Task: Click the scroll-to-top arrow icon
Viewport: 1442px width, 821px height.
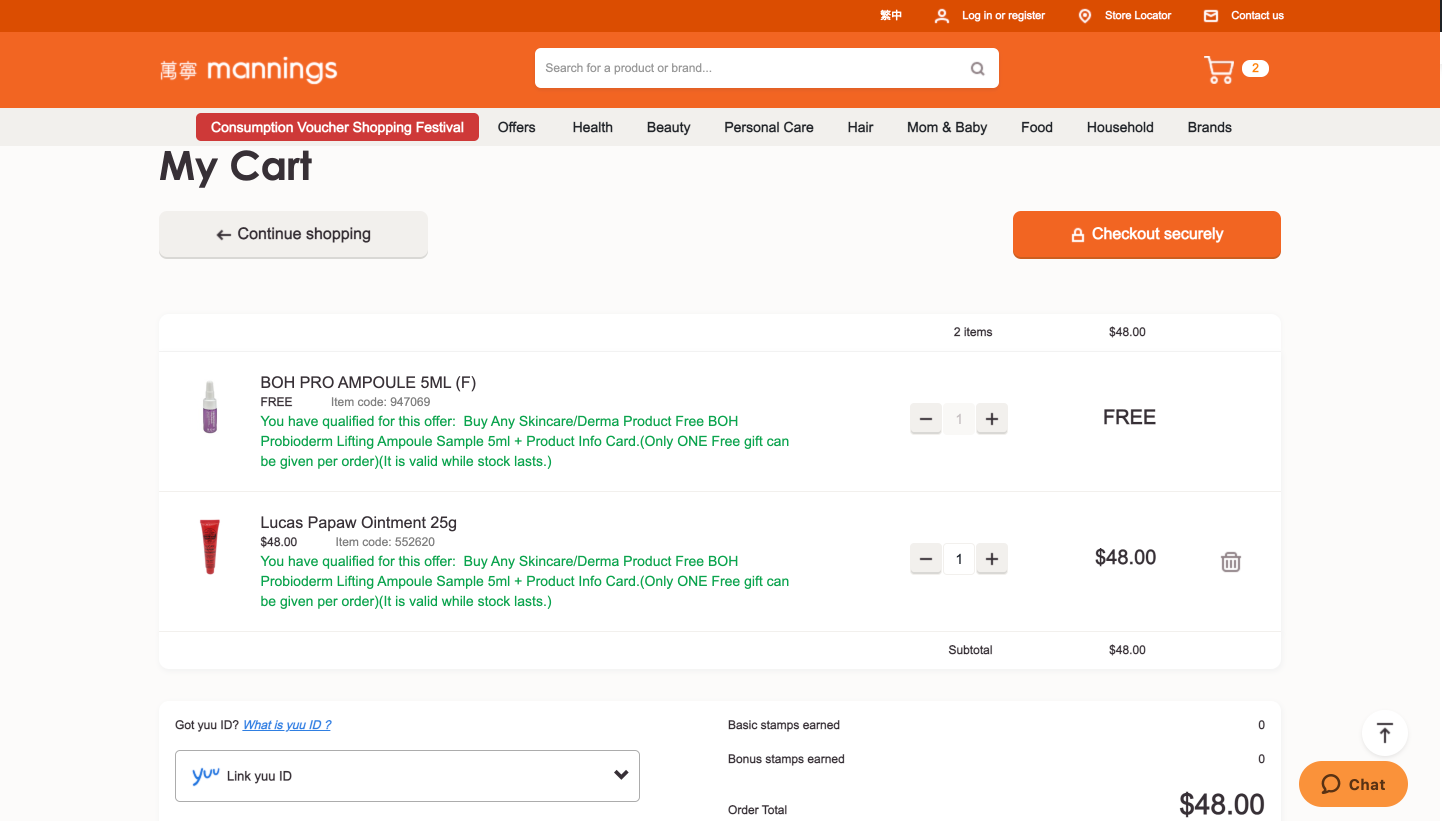Action: click(x=1385, y=733)
